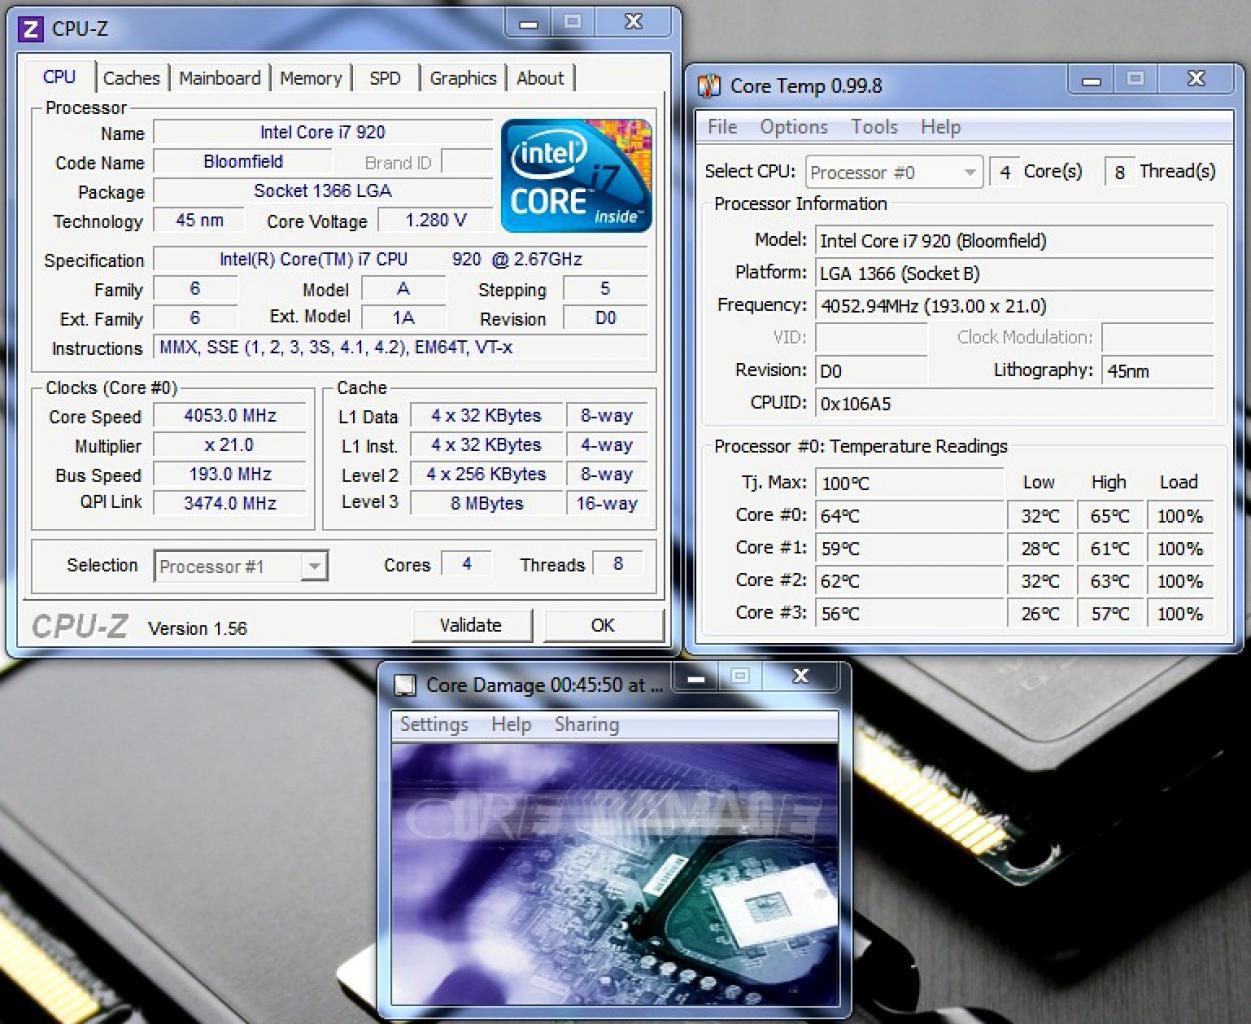Screen dimensions: 1251x1024
Task: Click the Tj. Max 100°C value
Action: click(910, 483)
